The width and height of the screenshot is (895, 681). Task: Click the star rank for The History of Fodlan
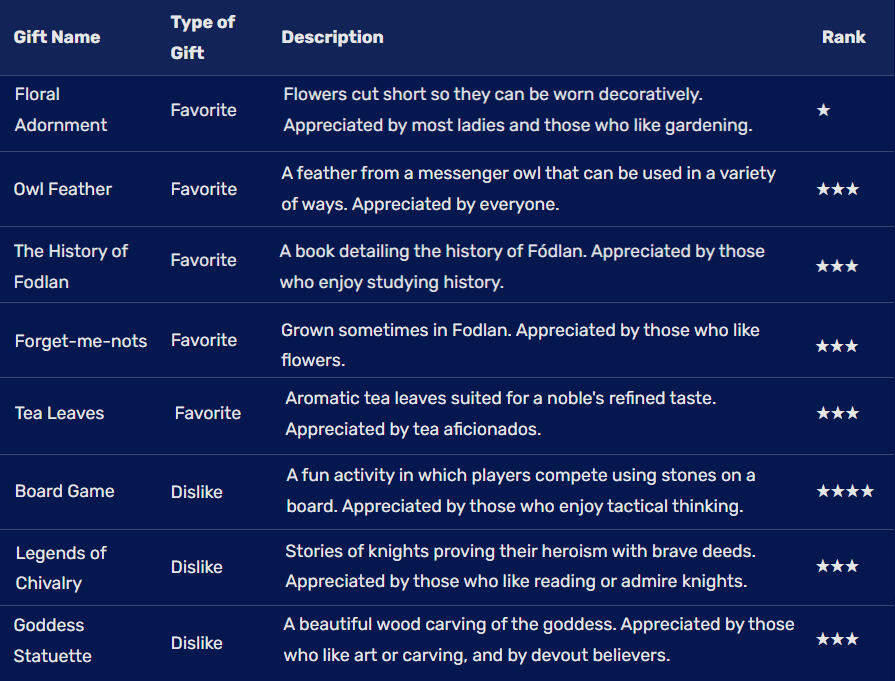tap(837, 266)
